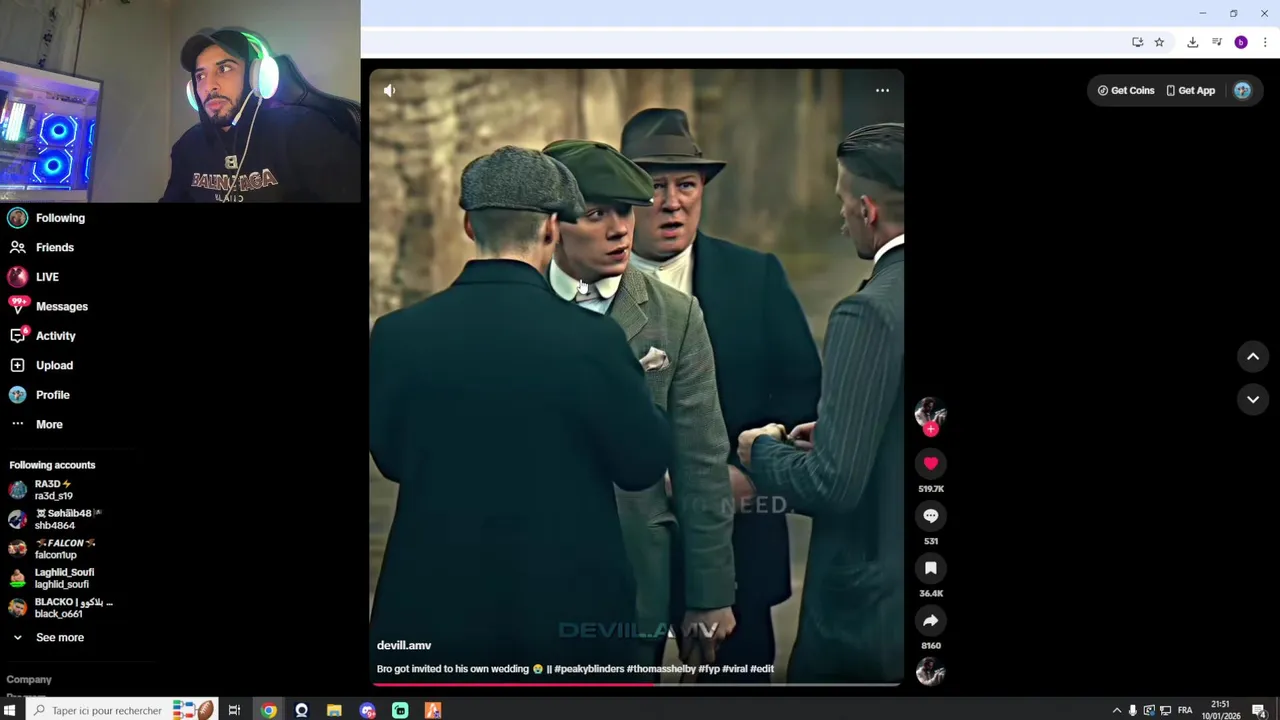Open Chrome media controls icon

1217,42
